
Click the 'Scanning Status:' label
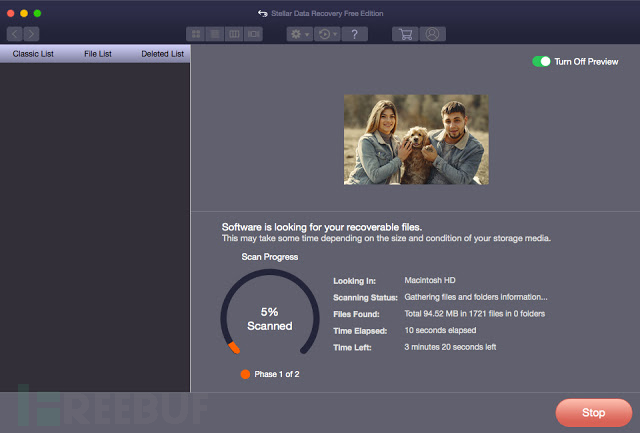(365, 298)
